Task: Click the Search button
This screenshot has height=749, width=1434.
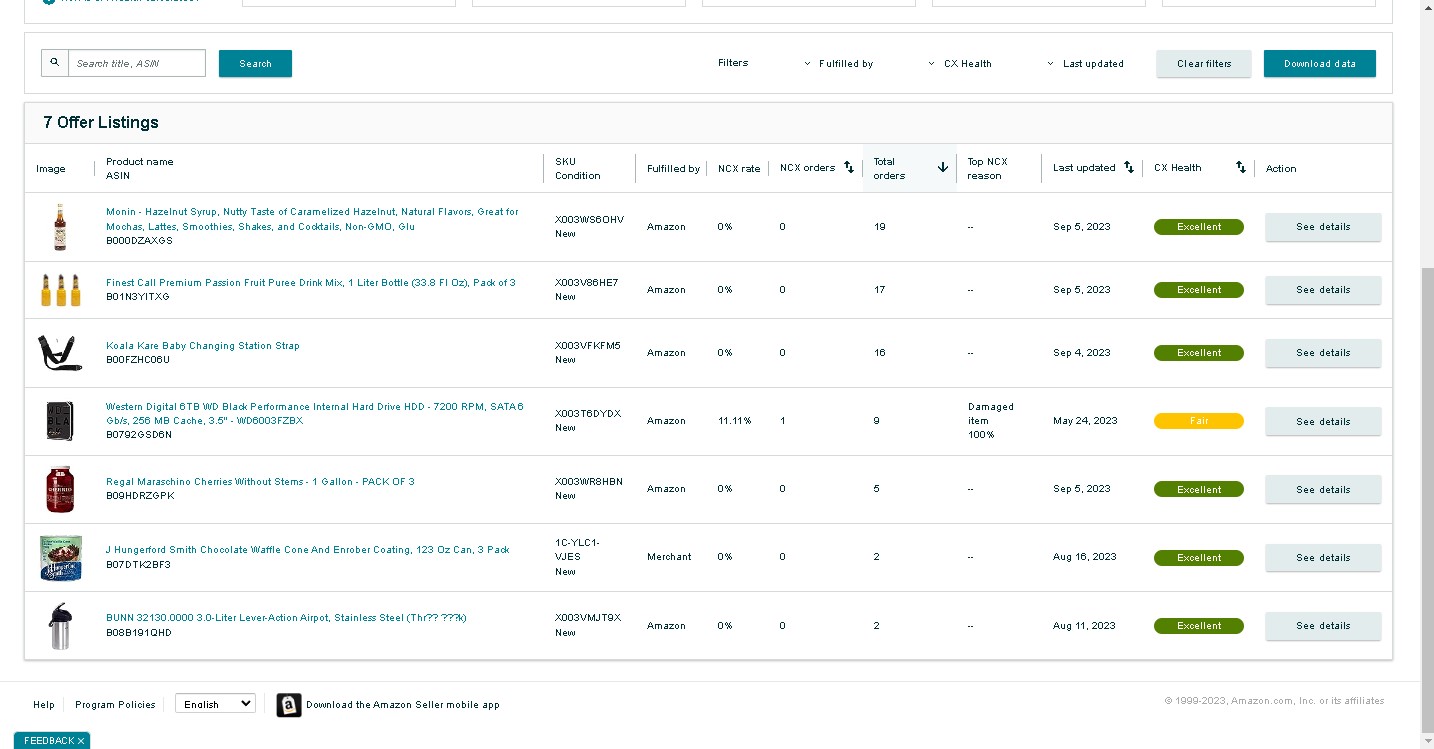Action: (255, 63)
